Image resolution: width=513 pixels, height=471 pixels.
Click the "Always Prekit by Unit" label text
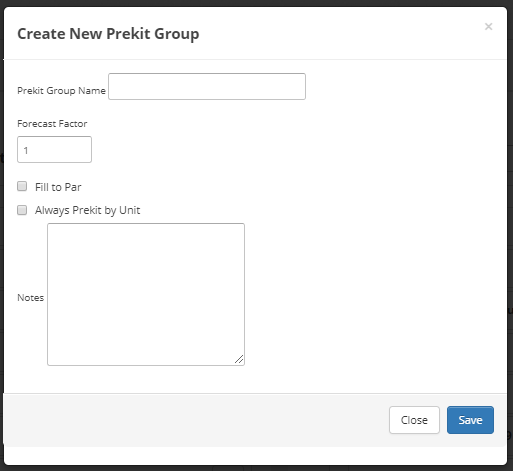87,210
